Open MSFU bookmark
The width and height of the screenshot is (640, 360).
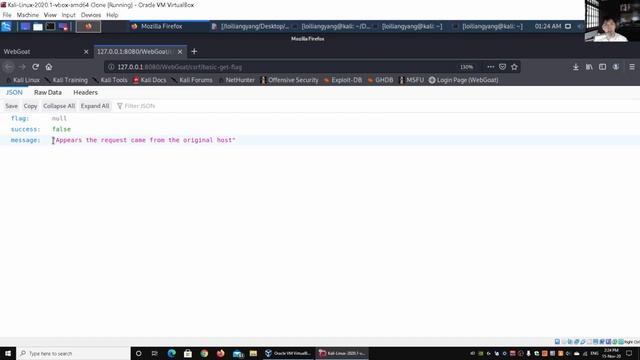pyautogui.click(x=411, y=80)
